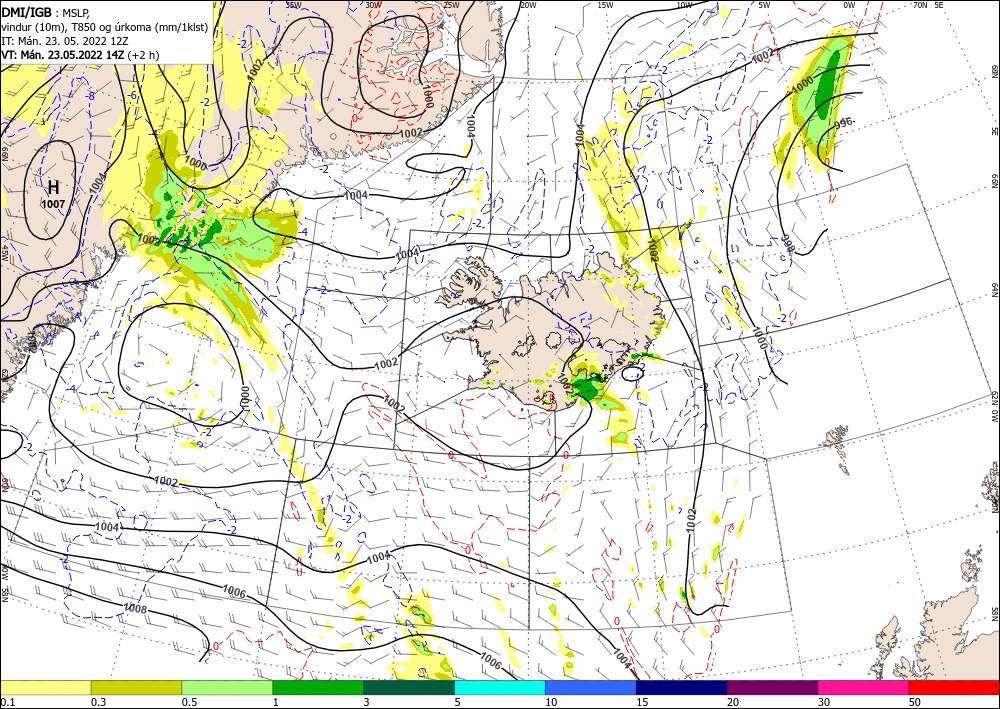
Task: Click the '25W' longitude label
Action: click(451, 5)
